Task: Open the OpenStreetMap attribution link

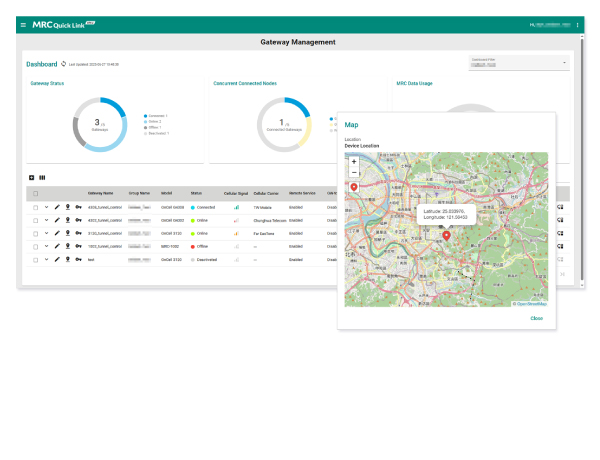Action: pos(530,304)
